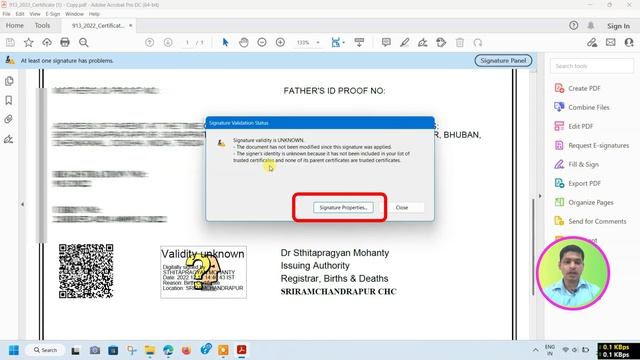Close the Signature Validation Status dialog
The image size is (640, 360).
pyautogui.click(x=402, y=207)
